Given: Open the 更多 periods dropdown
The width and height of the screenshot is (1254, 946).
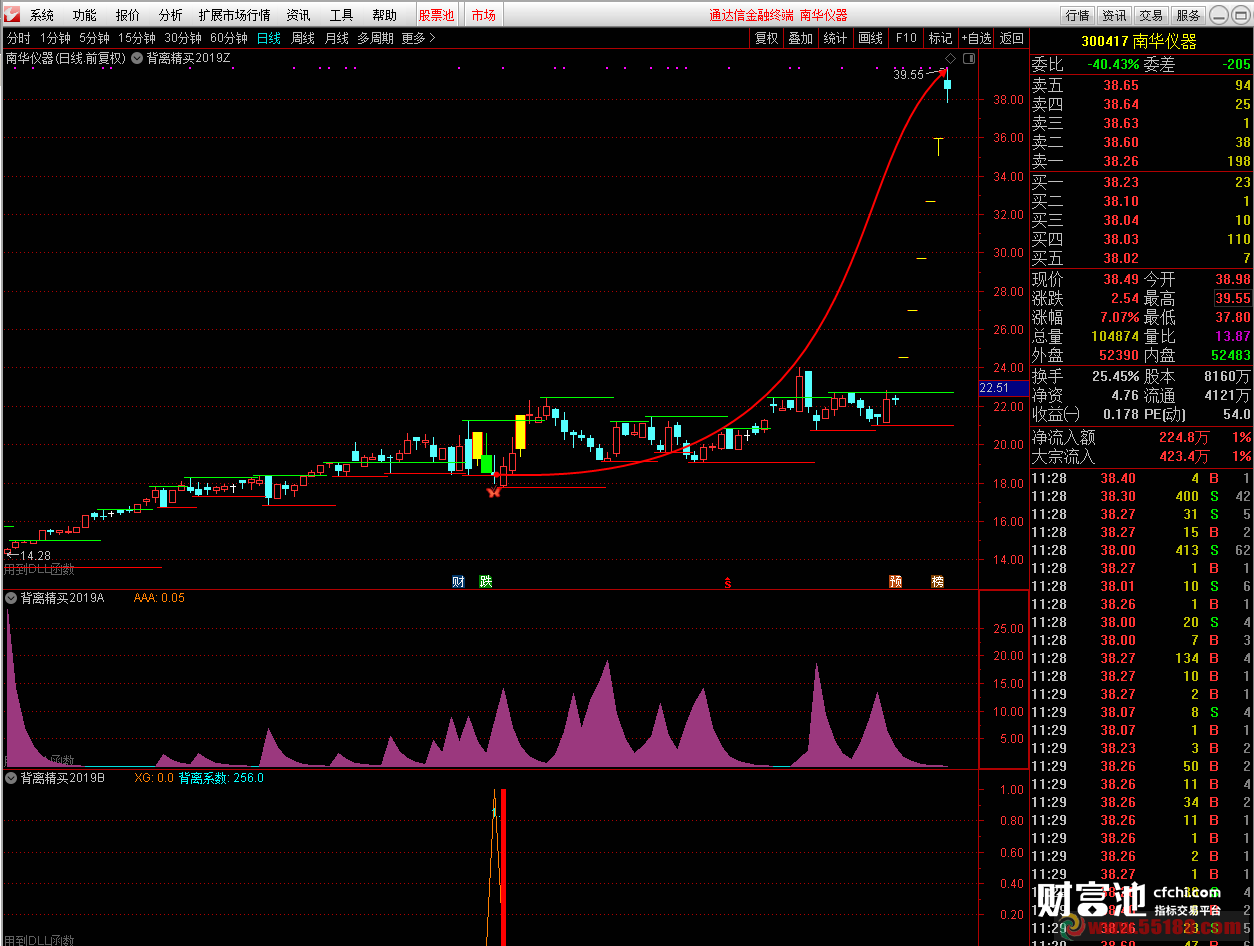Looking at the screenshot, I should (x=418, y=38).
